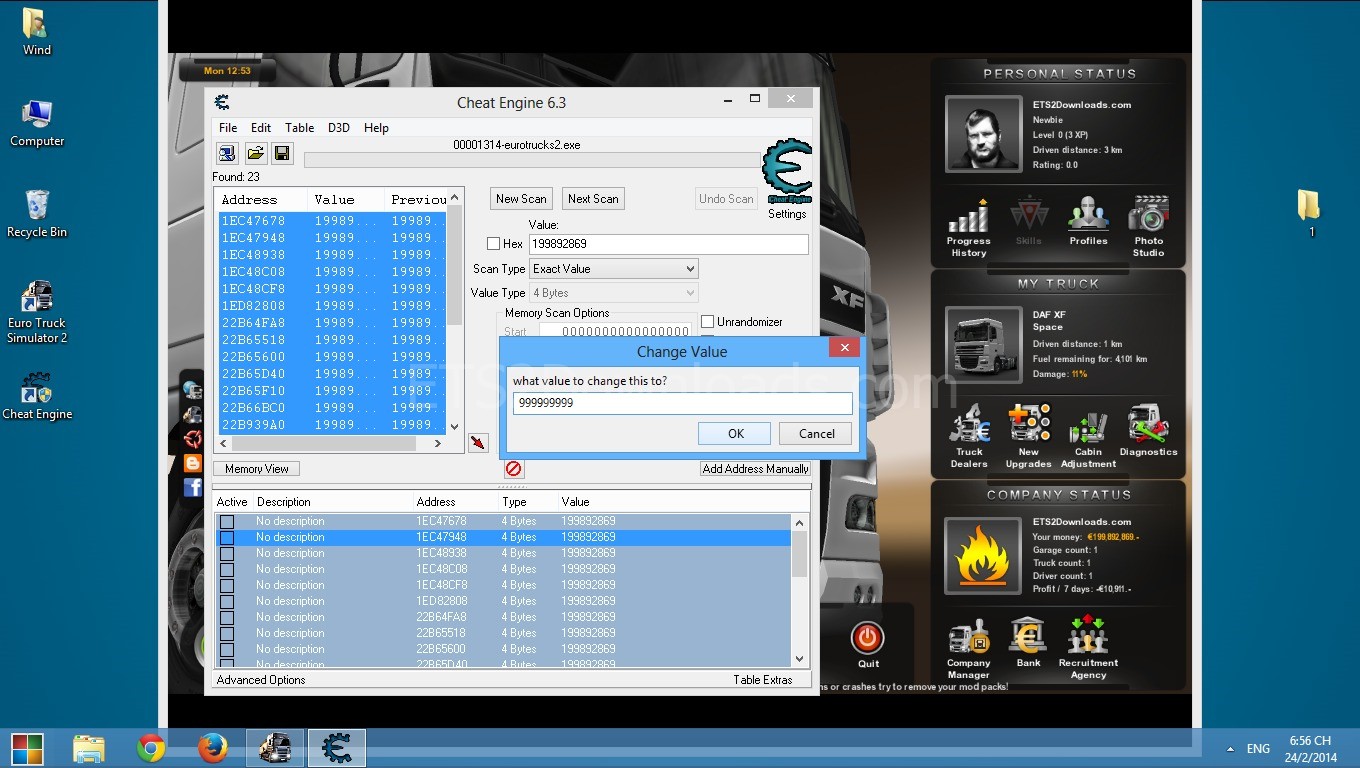Open the D3D menu
The width and height of the screenshot is (1360, 768).
coord(339,128)
